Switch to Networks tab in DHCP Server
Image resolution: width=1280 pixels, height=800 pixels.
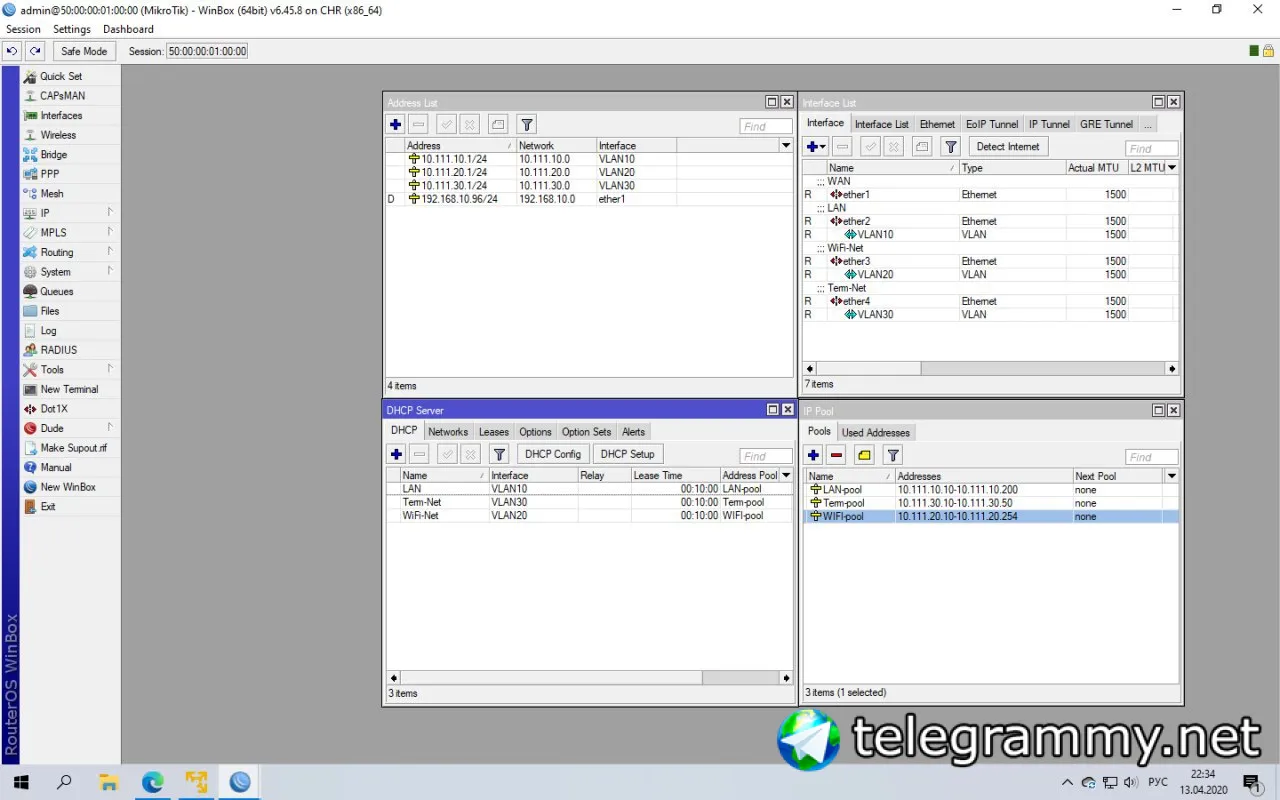click(x=448, y=432)
